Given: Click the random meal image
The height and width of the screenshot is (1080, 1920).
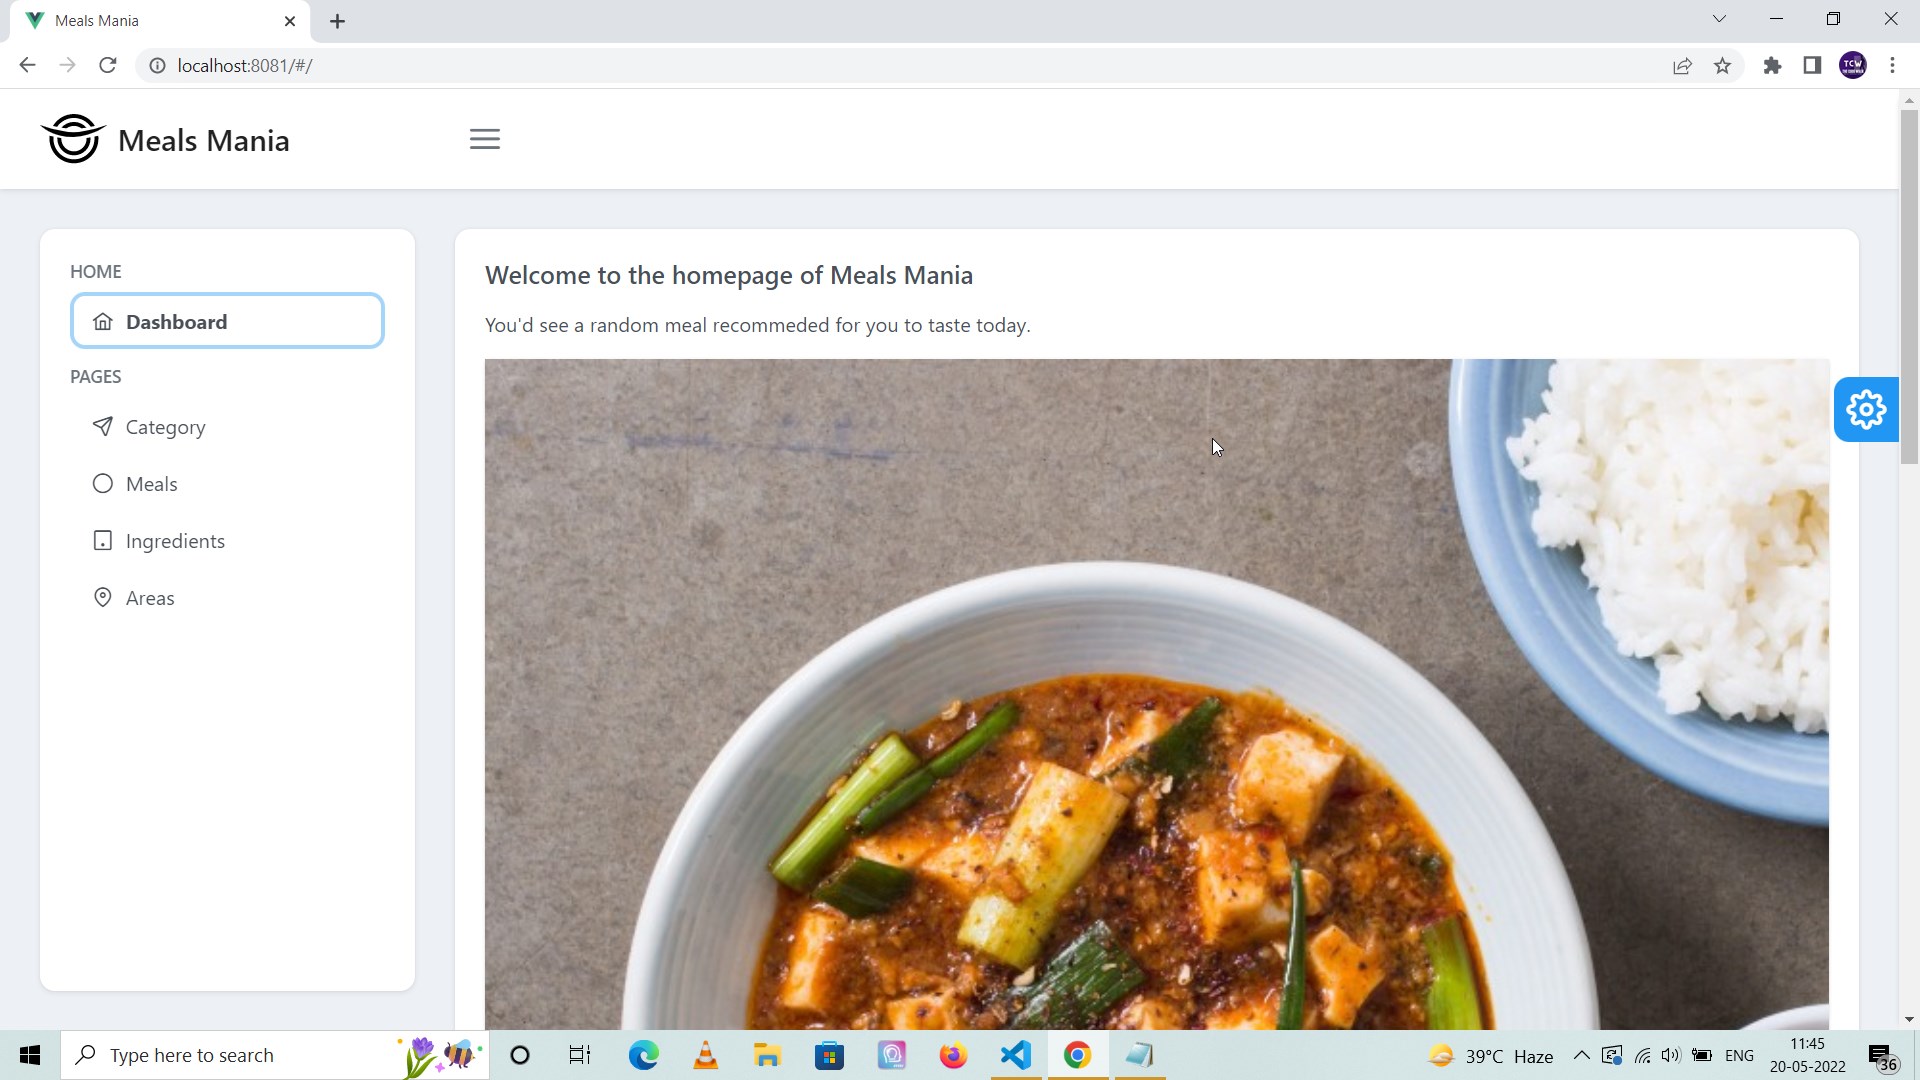Looking at the screenshot, I should click(1156, 693).
